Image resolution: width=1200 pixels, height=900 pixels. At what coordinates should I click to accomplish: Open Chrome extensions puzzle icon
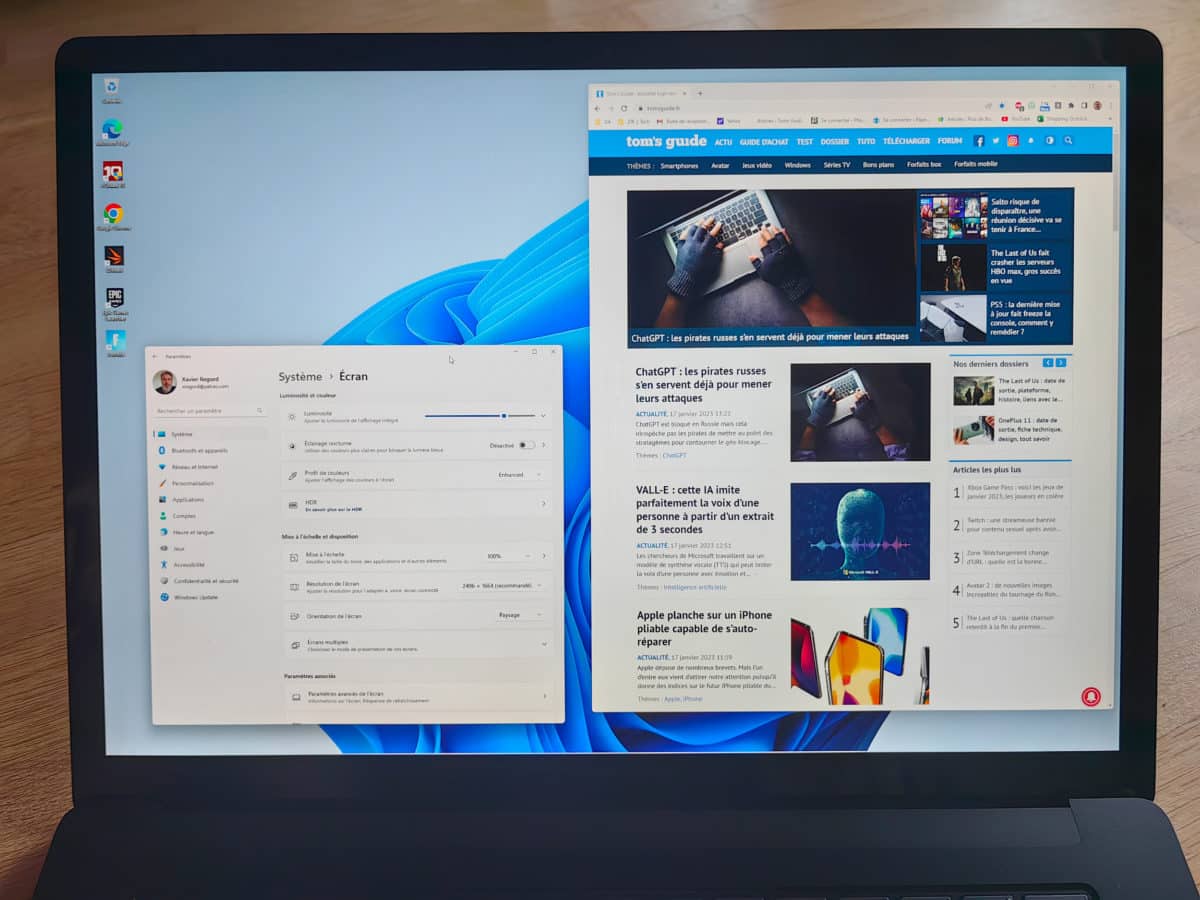point(1070,105)
